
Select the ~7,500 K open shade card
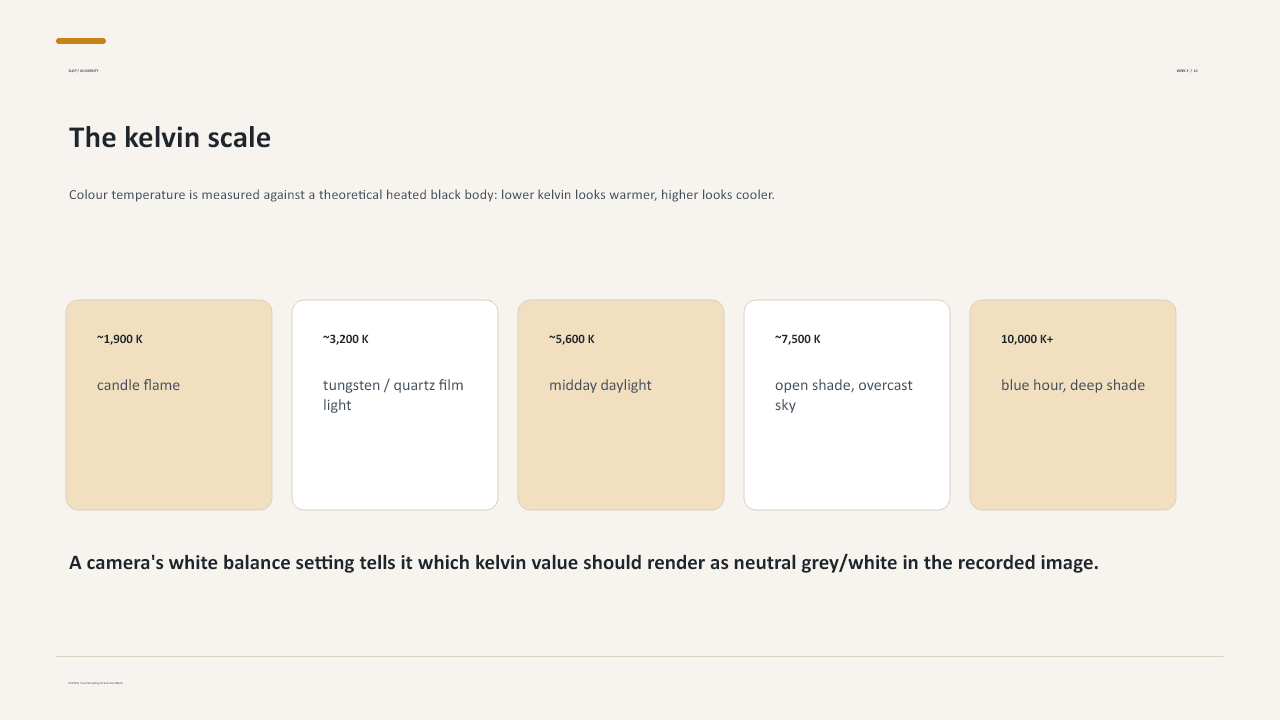pos(847,405)
